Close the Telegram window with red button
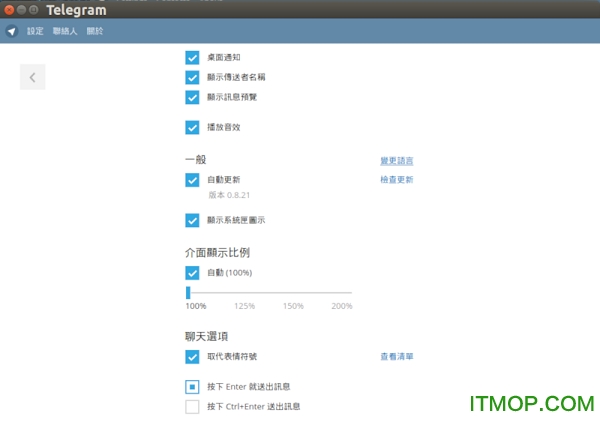The height and width of the screenshot is (429, 600). point(9,10)
